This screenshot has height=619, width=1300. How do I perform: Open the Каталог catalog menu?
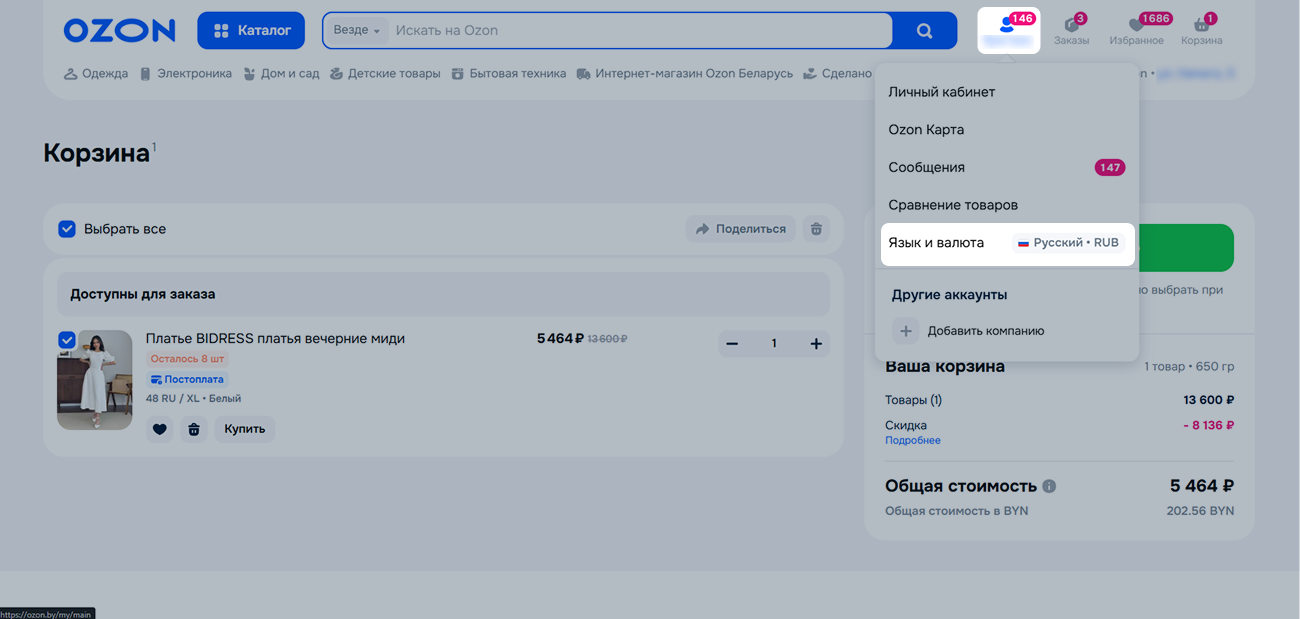251,31
